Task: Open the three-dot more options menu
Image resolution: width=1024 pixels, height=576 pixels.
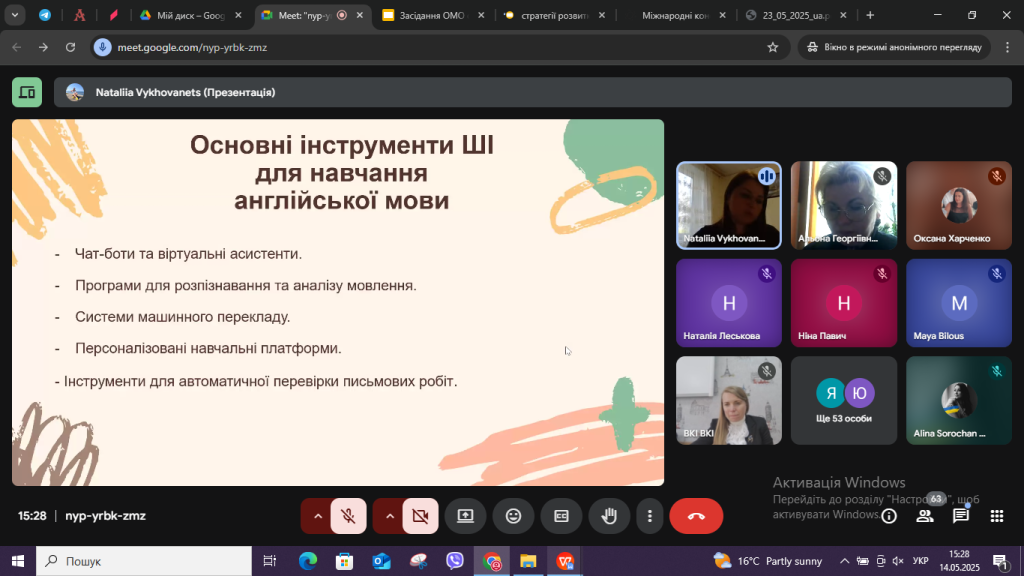Action: [x=650, y=516]
